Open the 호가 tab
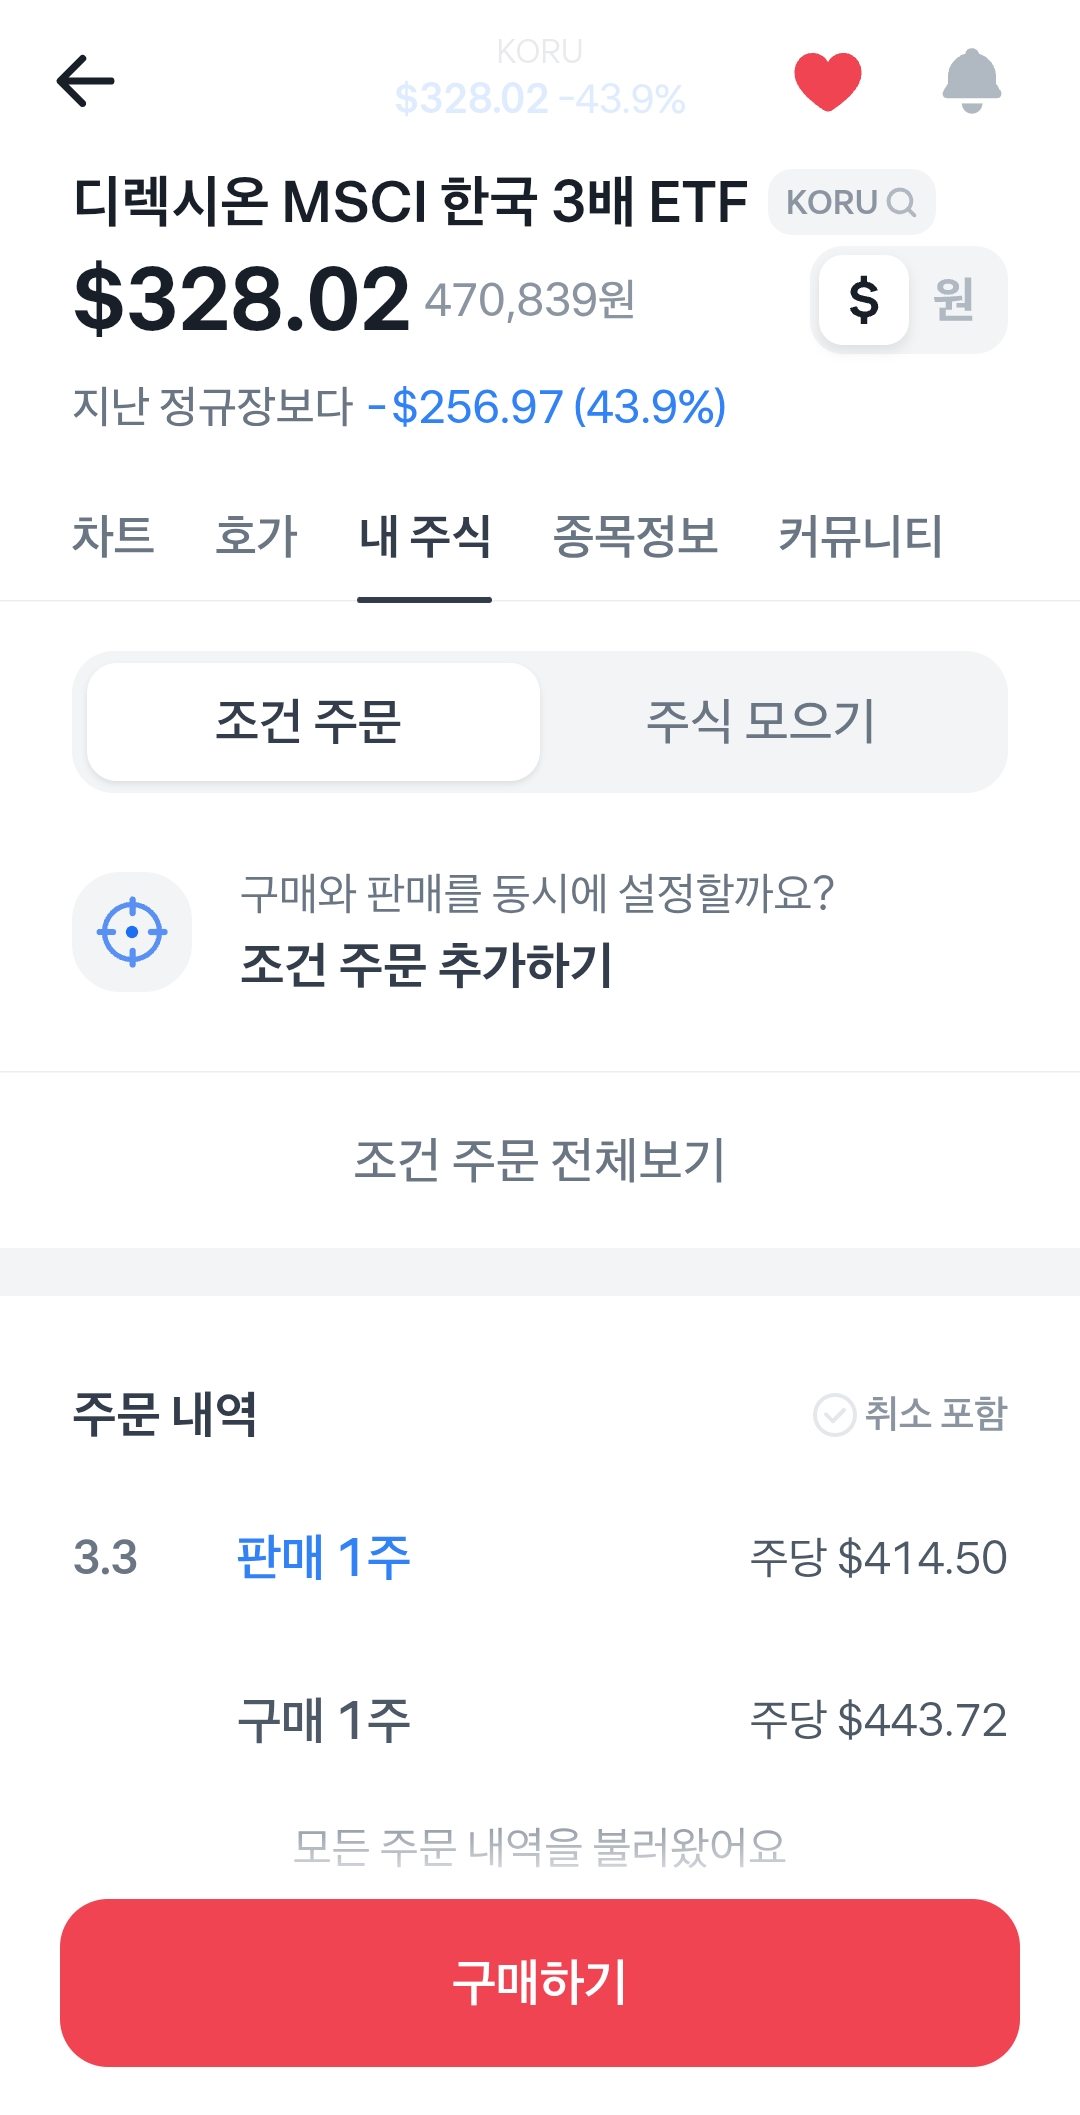The height and width of the screenshot is (2115, 1080). (257, 536)
